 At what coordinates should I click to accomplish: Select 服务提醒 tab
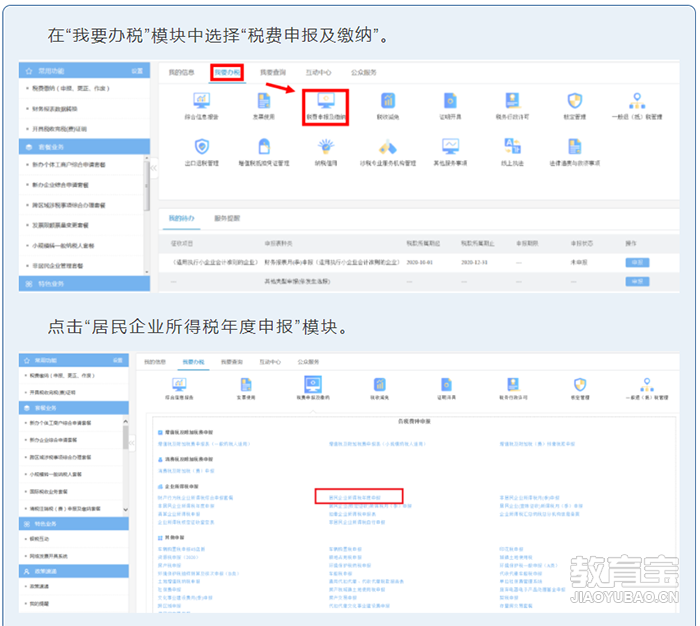[x=227, y=218]
